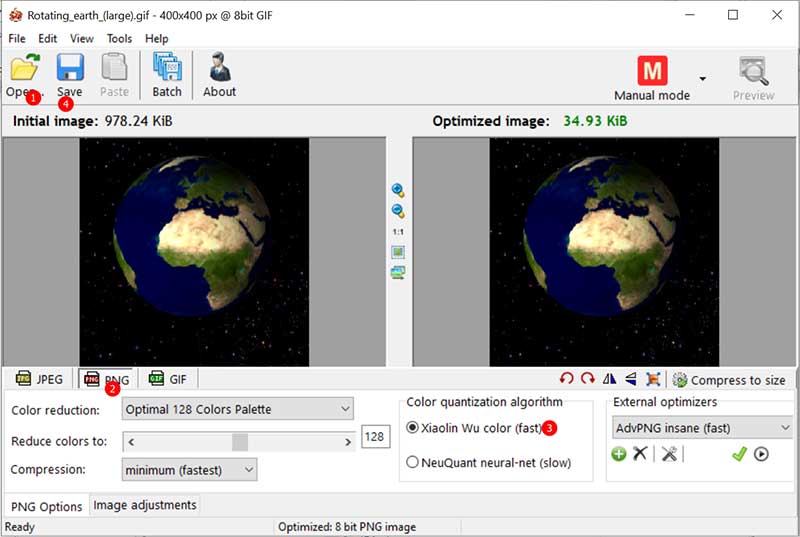Rotate image clockwise

click(x=588, y=378)
